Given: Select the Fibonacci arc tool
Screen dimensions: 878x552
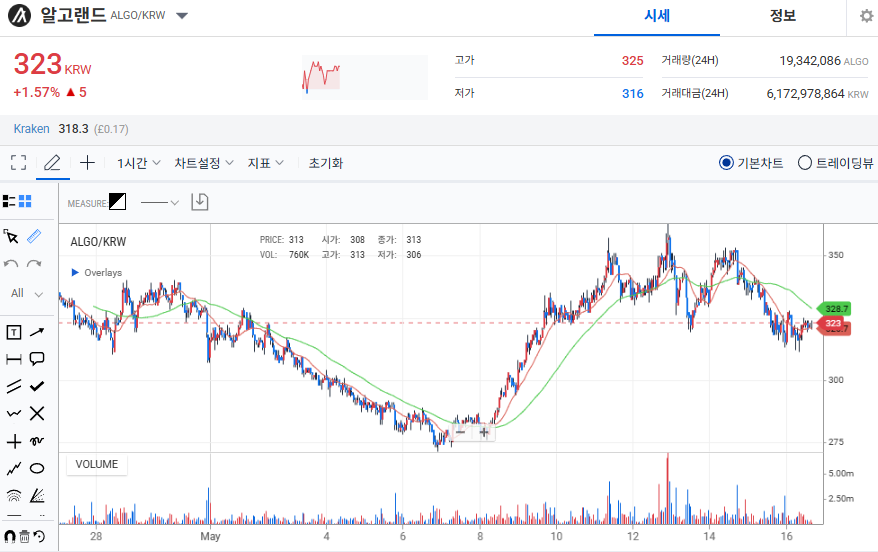Looking at the screenshot, I should (x=14, y=495).
